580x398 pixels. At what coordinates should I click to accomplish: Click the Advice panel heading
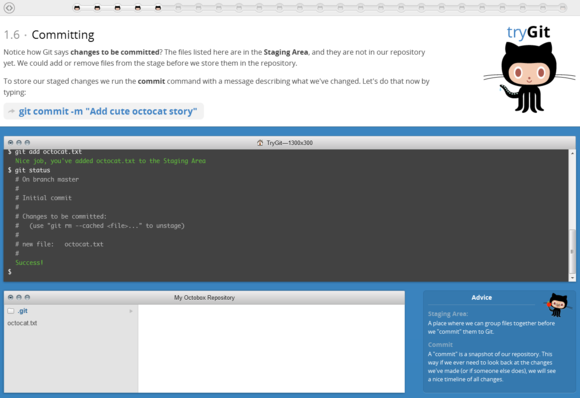tap(482, 297)
